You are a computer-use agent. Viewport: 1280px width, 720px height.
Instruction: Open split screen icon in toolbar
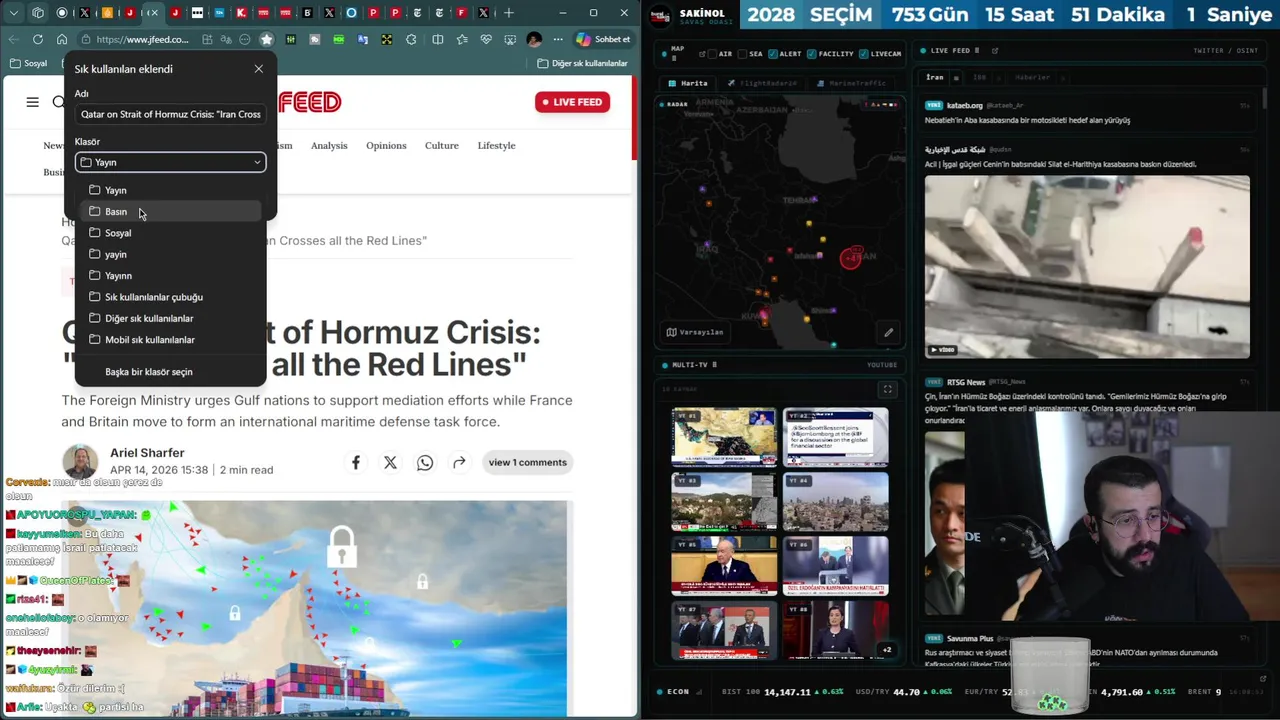click(x=437, y=39)
